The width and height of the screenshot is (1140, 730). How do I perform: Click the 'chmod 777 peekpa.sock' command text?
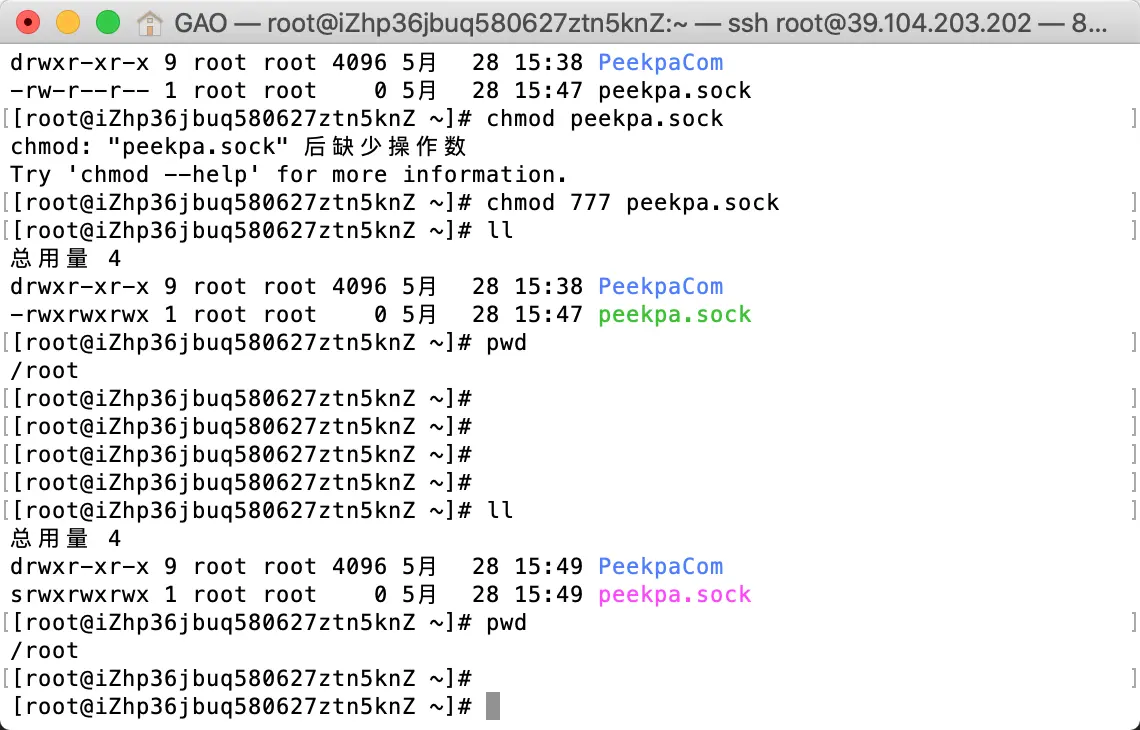pos(633,202)
